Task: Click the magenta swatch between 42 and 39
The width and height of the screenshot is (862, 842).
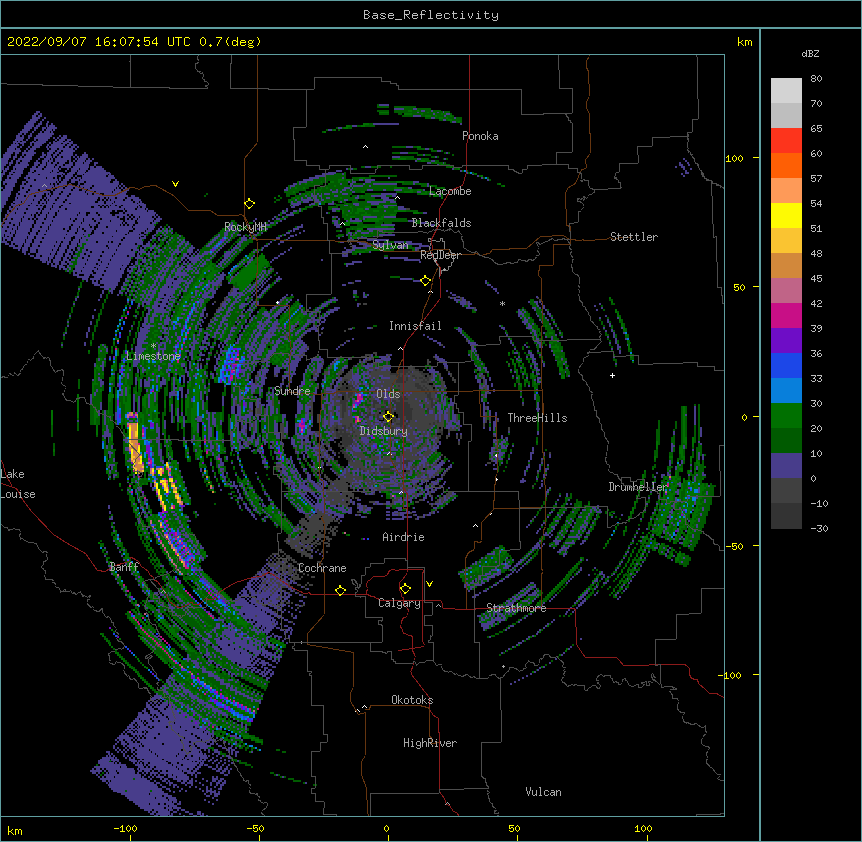Action: tap(786, 316)
